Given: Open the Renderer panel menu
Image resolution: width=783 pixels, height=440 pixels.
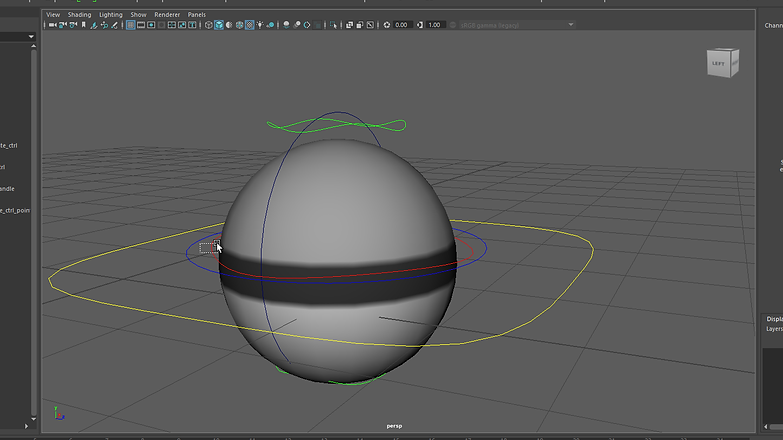Looking at the screenshot, I should tap(167, 14).
